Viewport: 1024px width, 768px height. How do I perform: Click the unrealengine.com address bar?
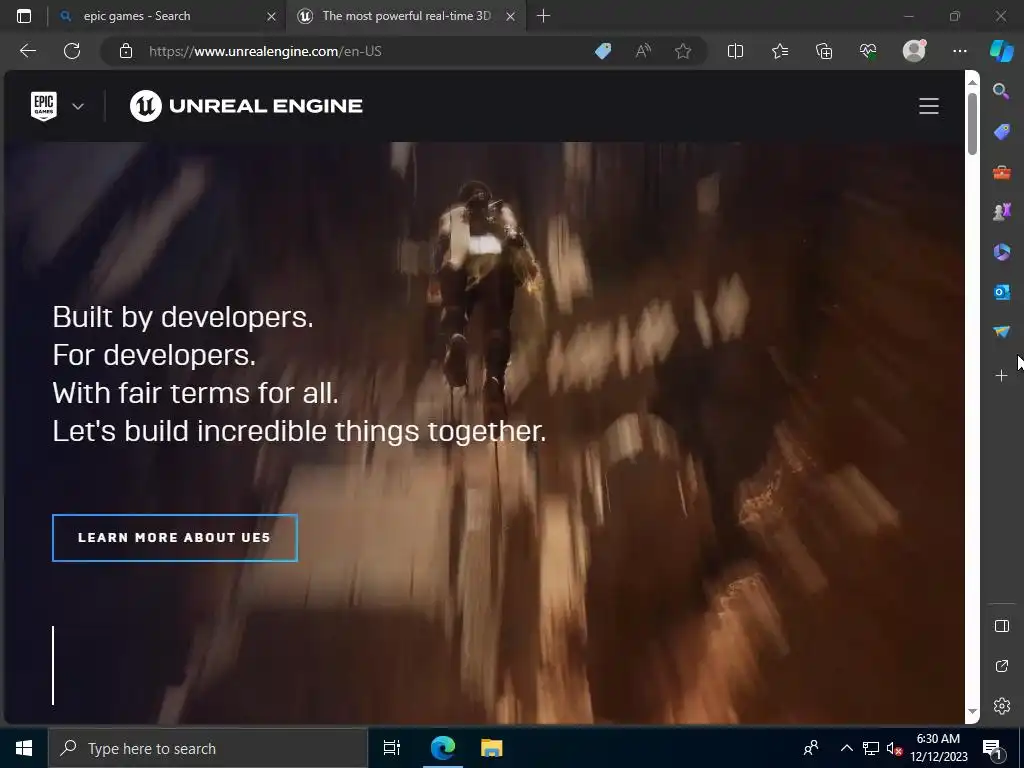pos(264,51)
